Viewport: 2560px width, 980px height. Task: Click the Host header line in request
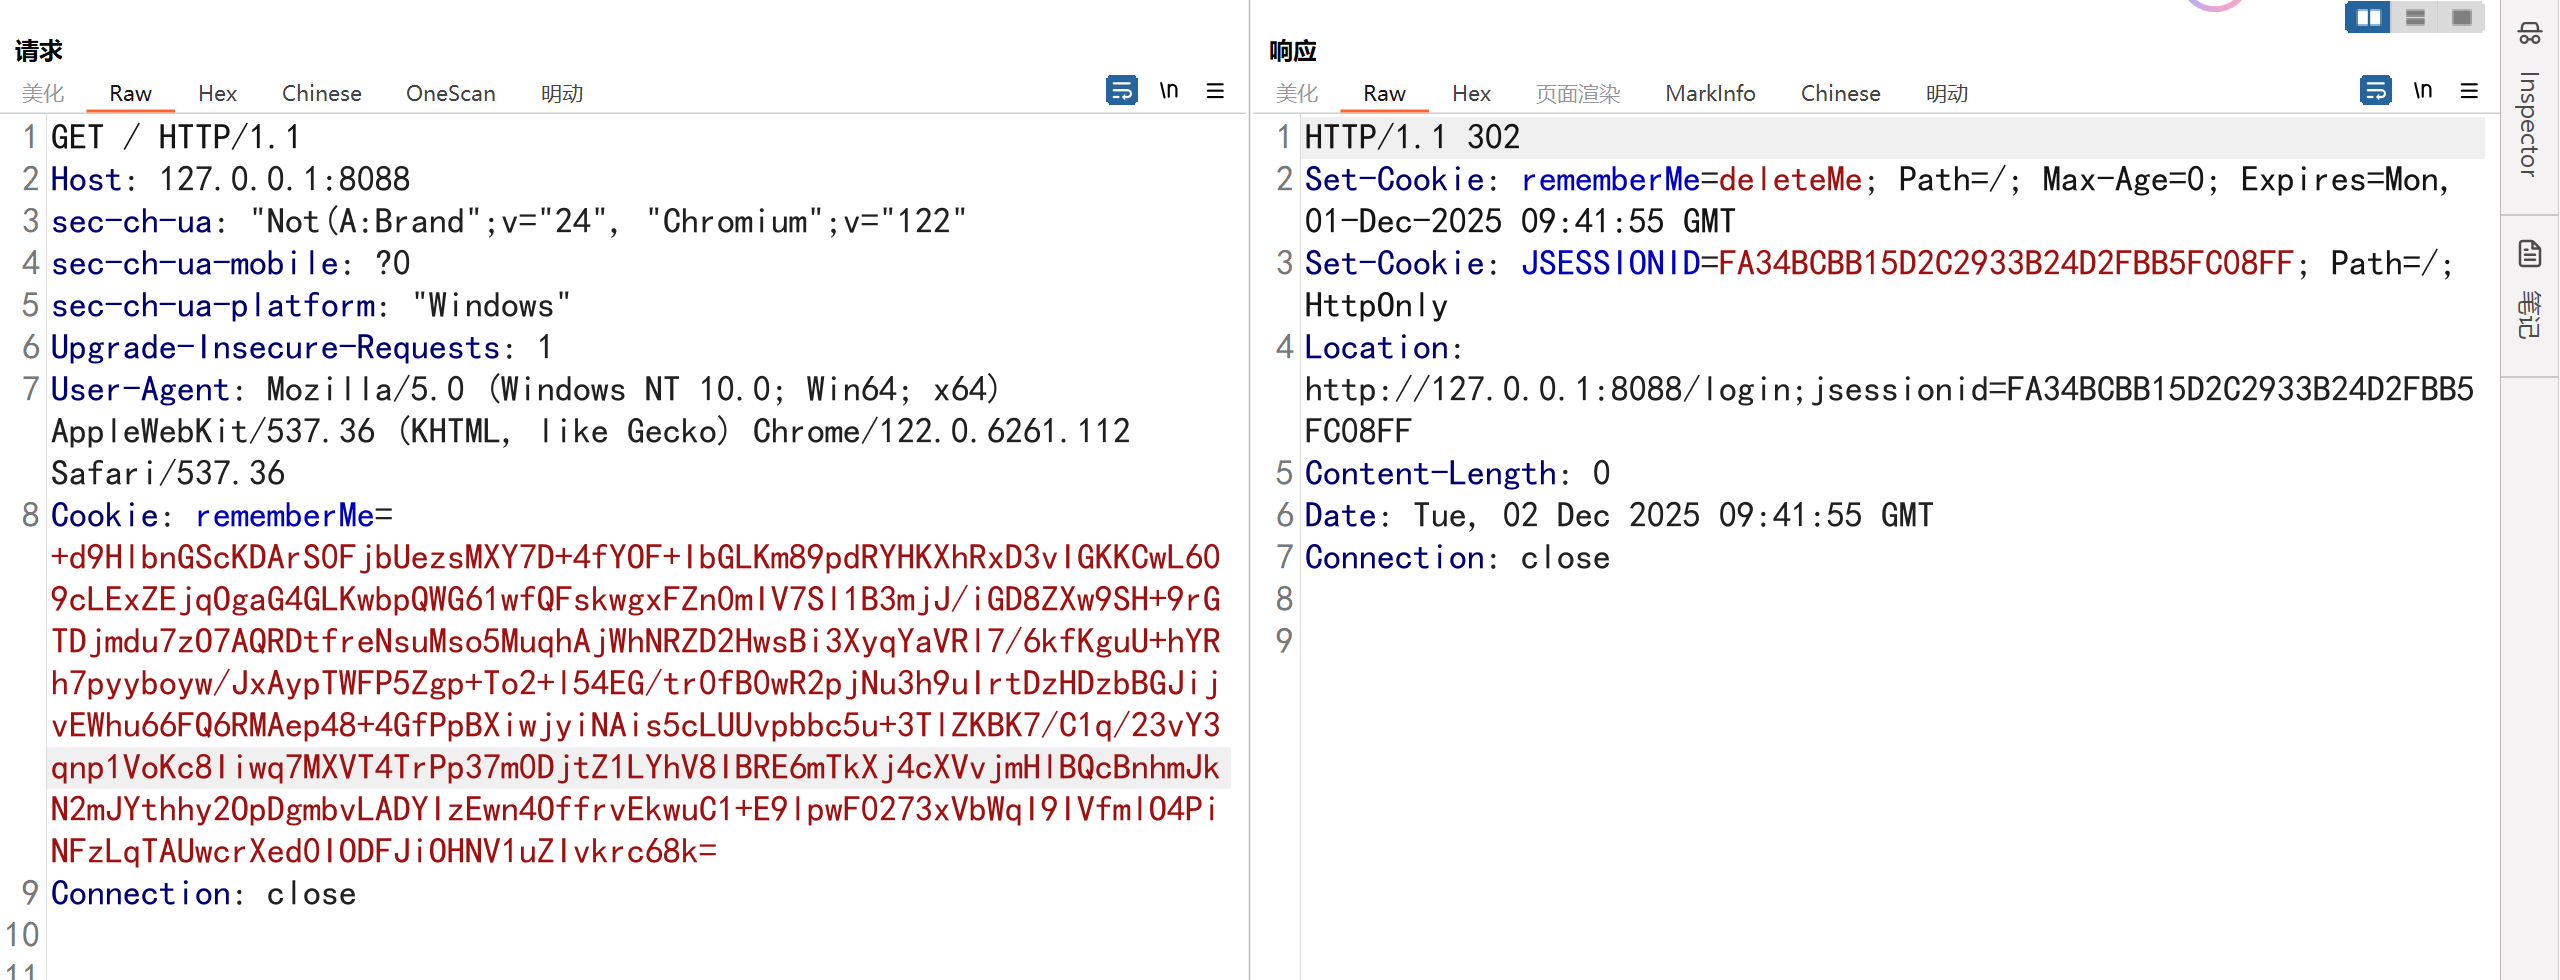tap(230, 179)
